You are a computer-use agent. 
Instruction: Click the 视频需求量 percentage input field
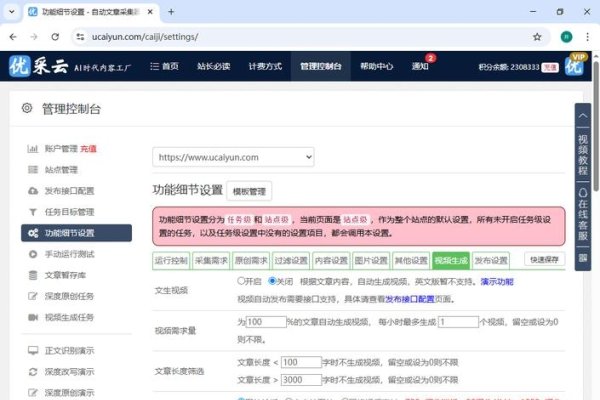coord(266,322)
